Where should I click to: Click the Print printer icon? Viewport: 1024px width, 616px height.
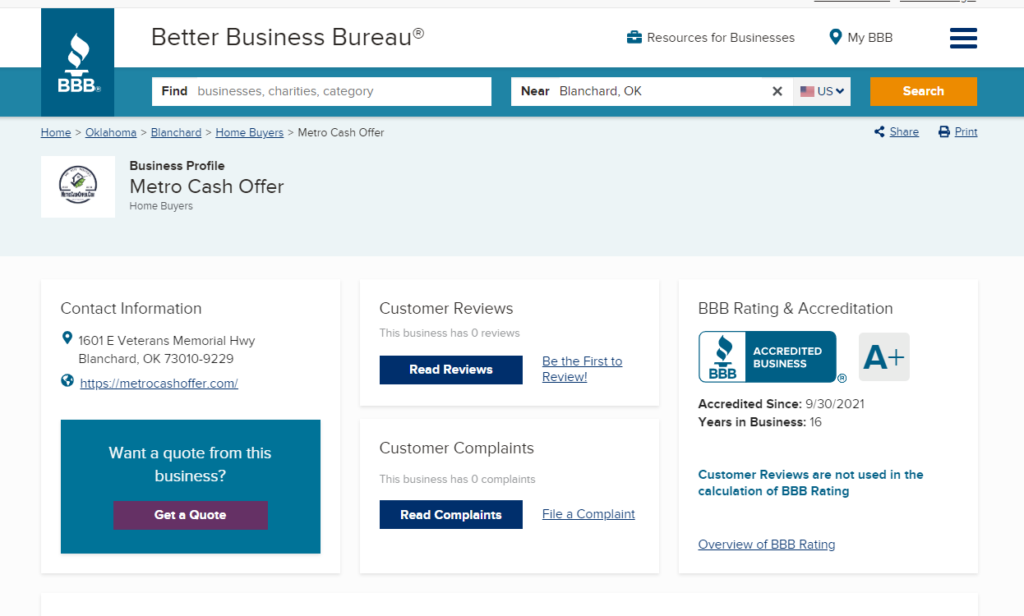coord(944,132)
